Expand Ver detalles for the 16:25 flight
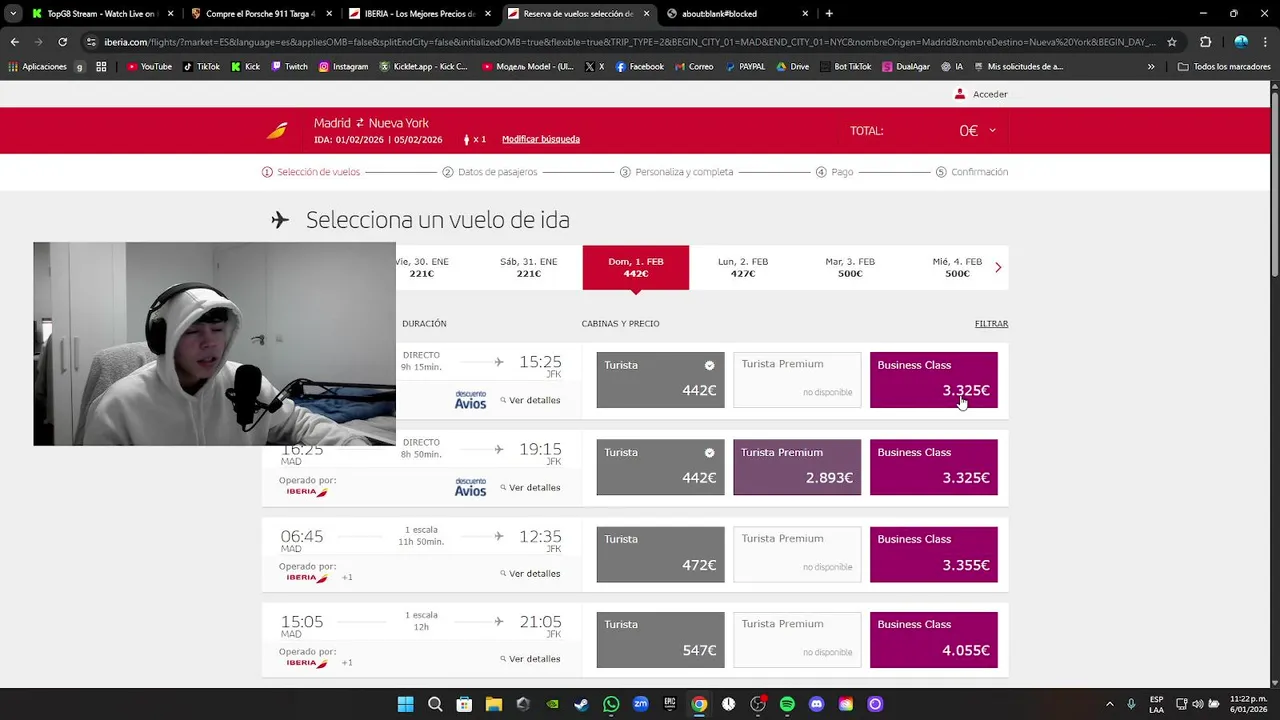The width and height of the screenshot is (1280, 720). (530, 488)
